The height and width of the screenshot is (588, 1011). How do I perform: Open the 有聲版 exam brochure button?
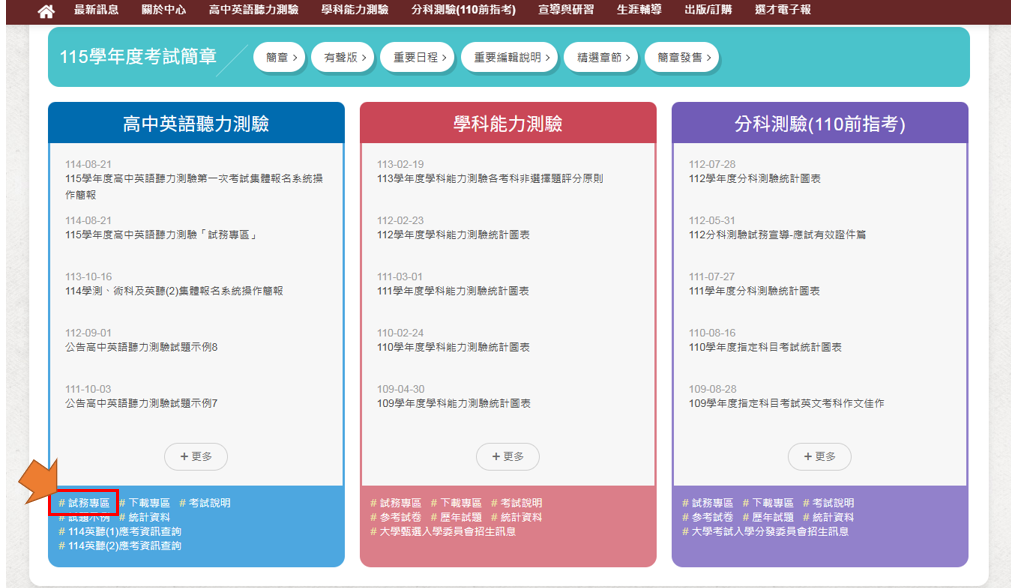[343, 58]
